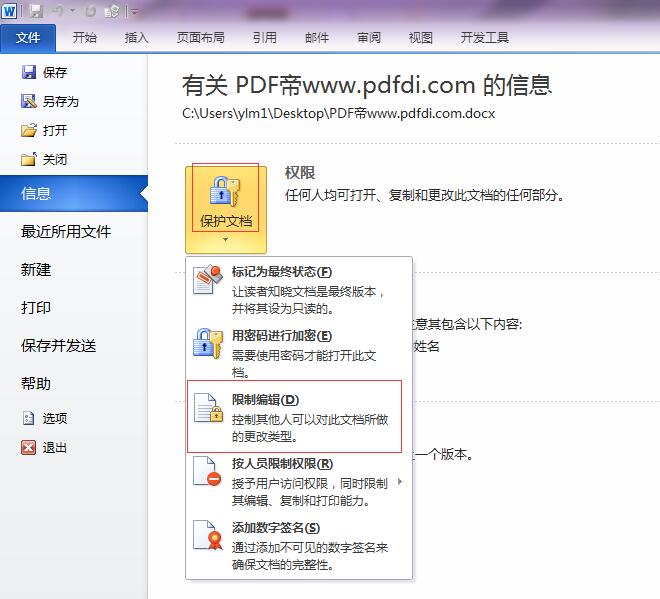Click the 按人员限制权限 restricted document icon
The height and width of the screenshot is (599, 660).
pos(207,471)
